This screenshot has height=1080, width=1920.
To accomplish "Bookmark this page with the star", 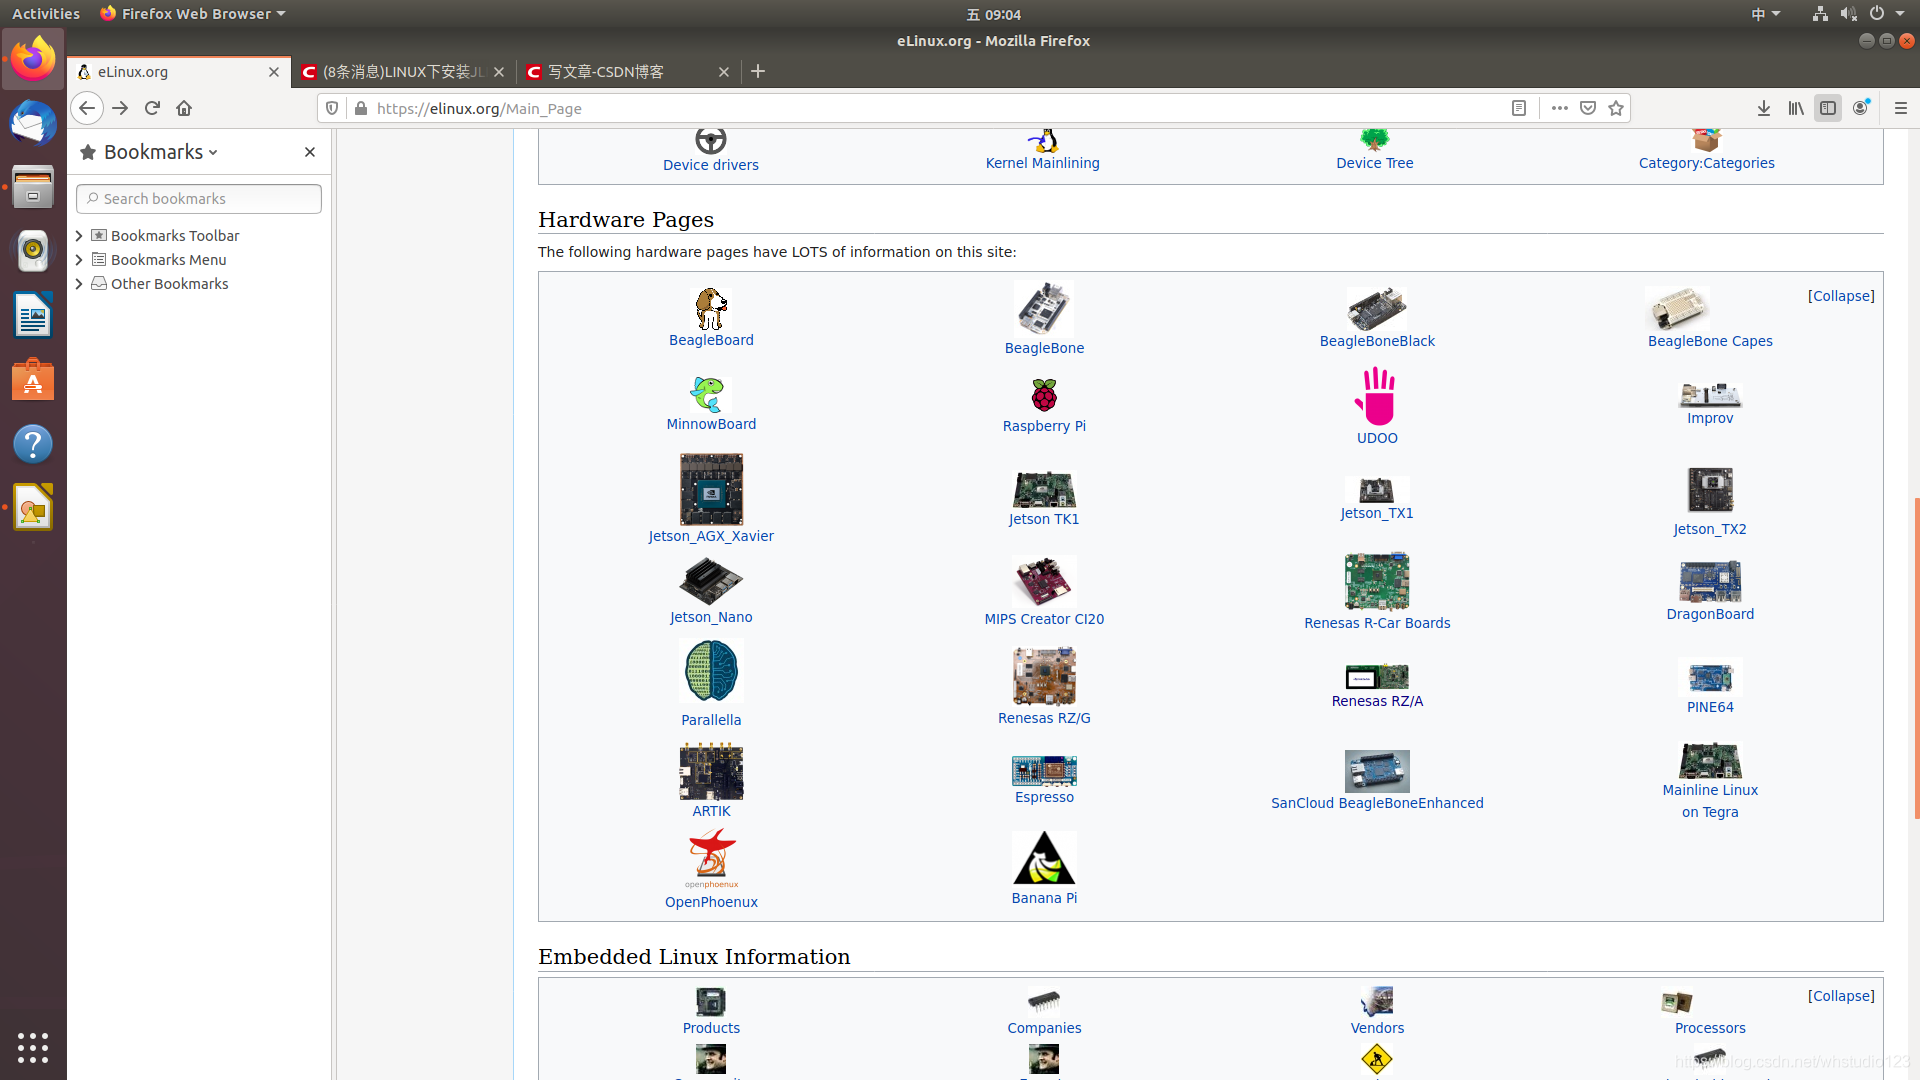I will pos(1616,108).
